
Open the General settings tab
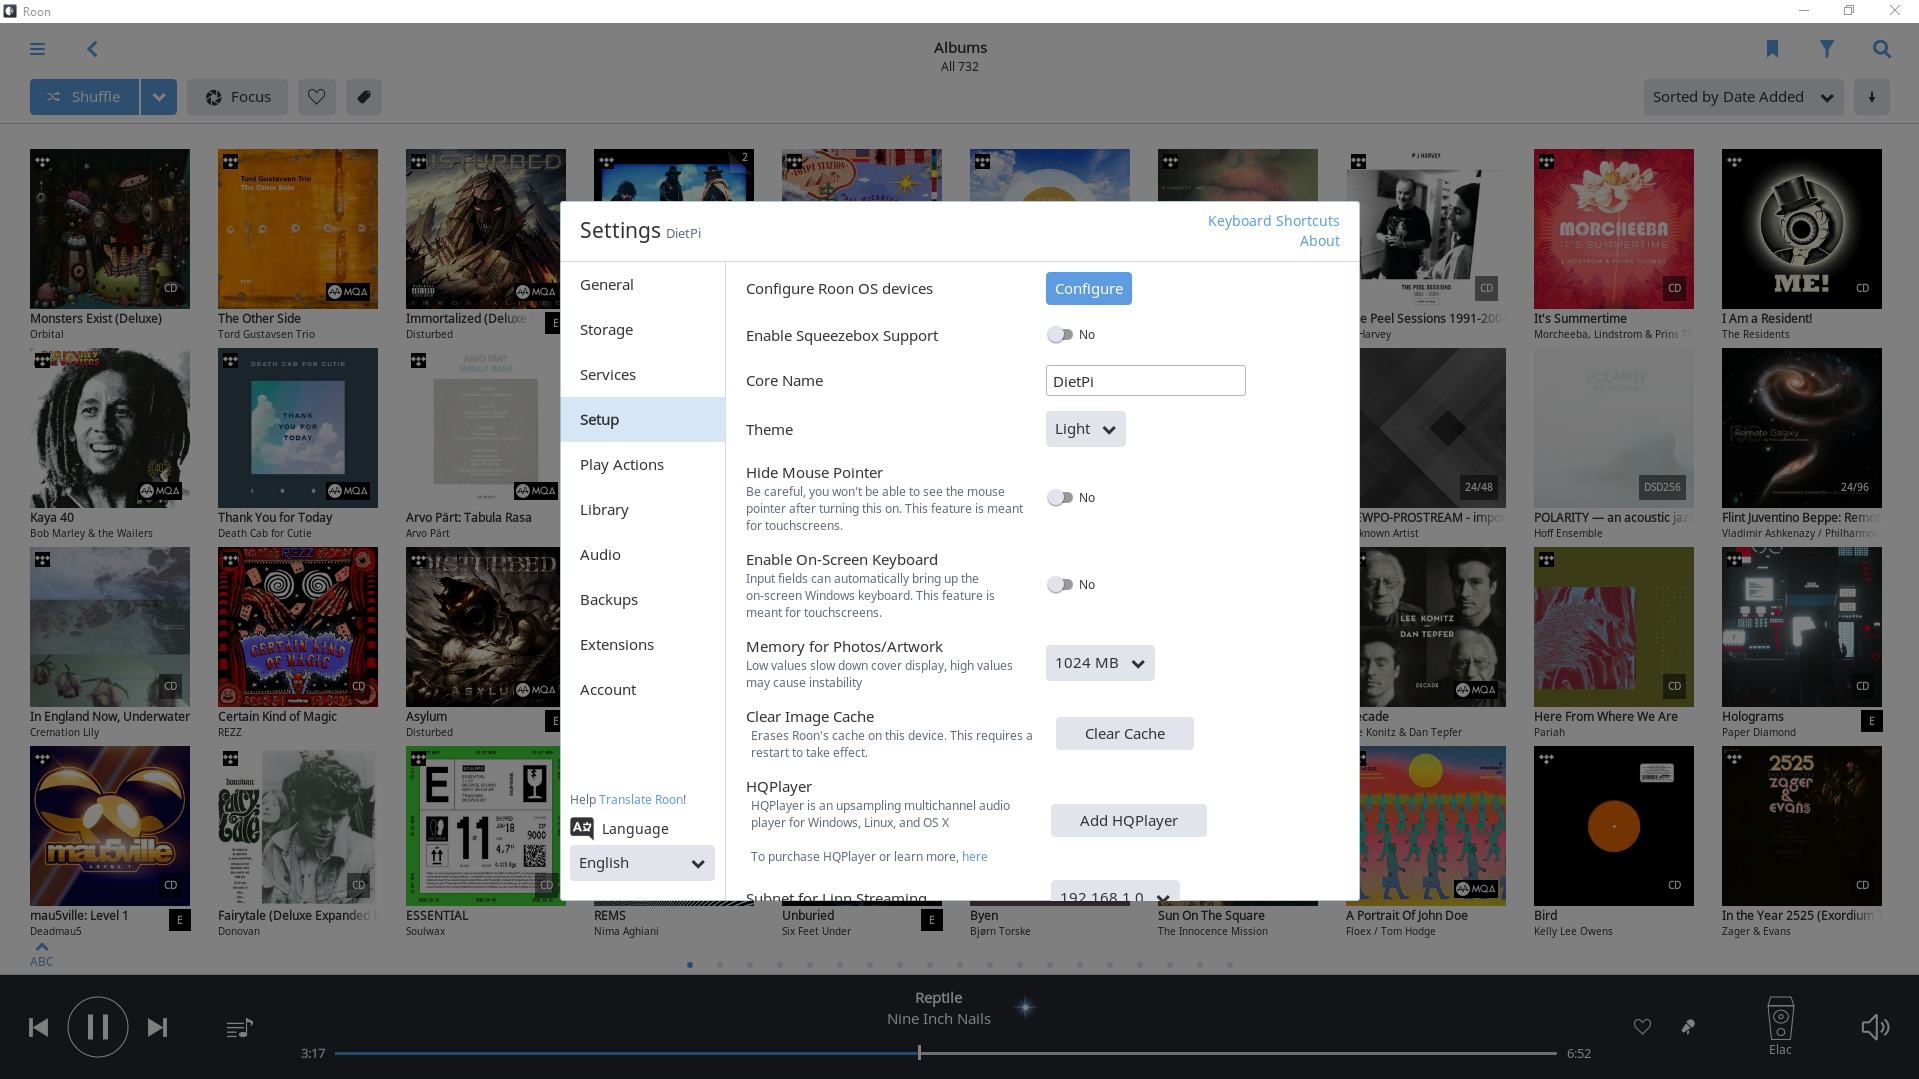(642, 285)
